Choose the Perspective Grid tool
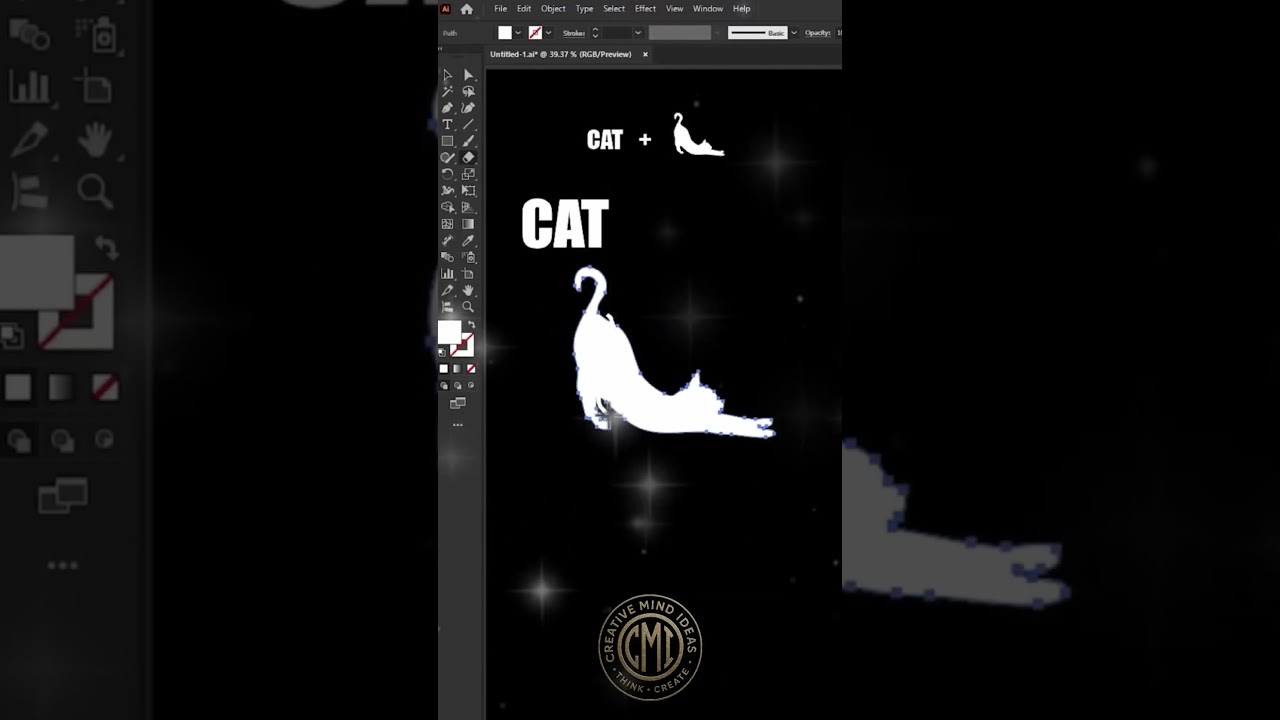1280x720 pixels. [x=468, y=207]
